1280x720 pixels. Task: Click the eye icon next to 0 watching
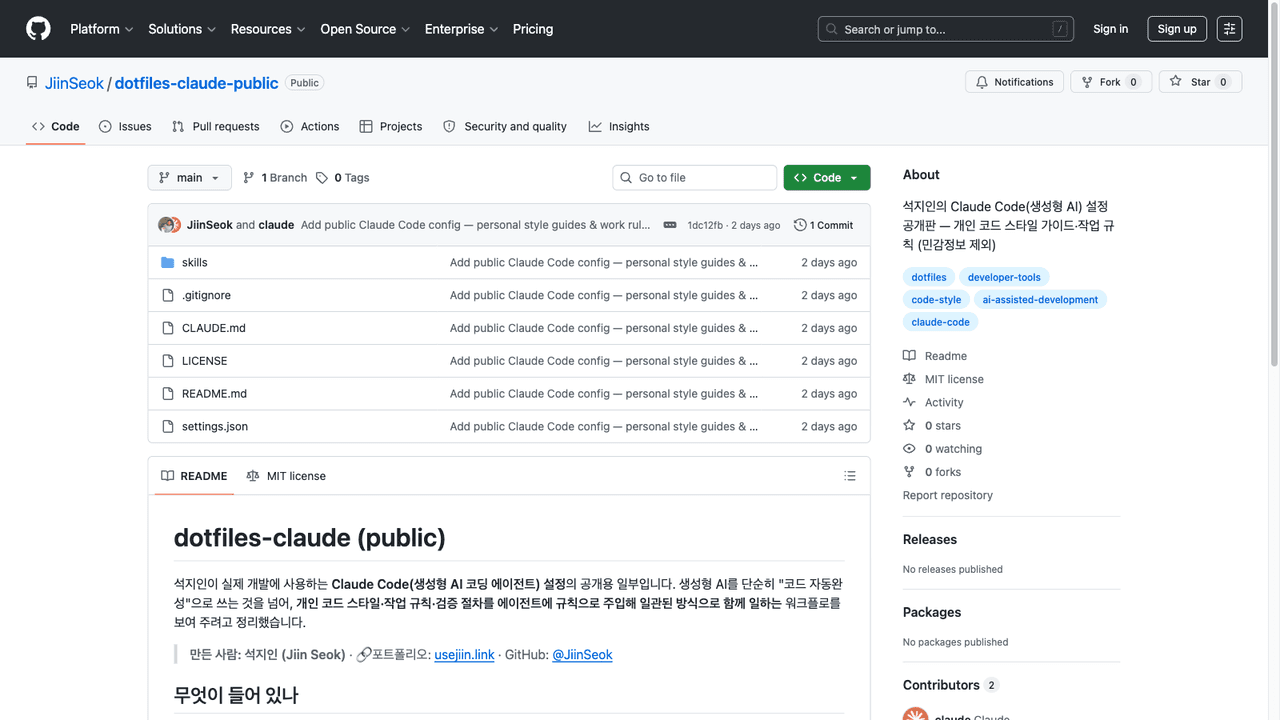pyautogui.click(x=909, y=449)
